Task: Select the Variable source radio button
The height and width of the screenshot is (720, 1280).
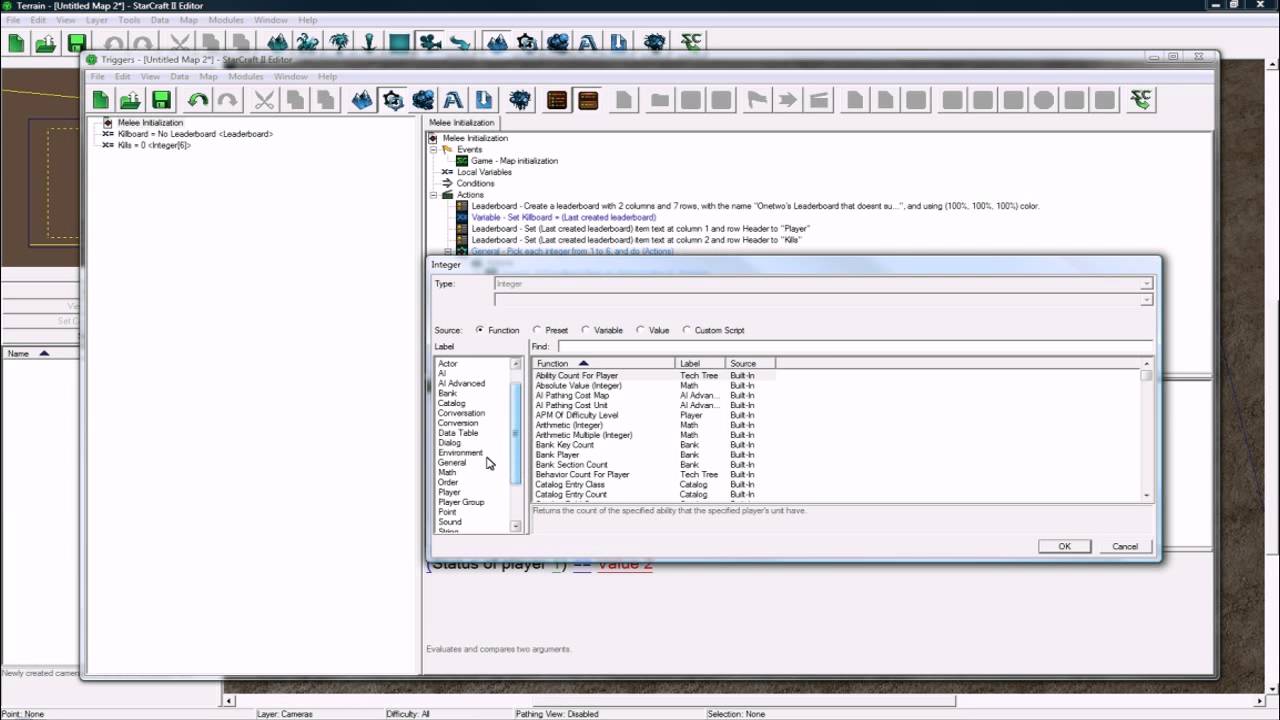Action: tap(585, 330)
